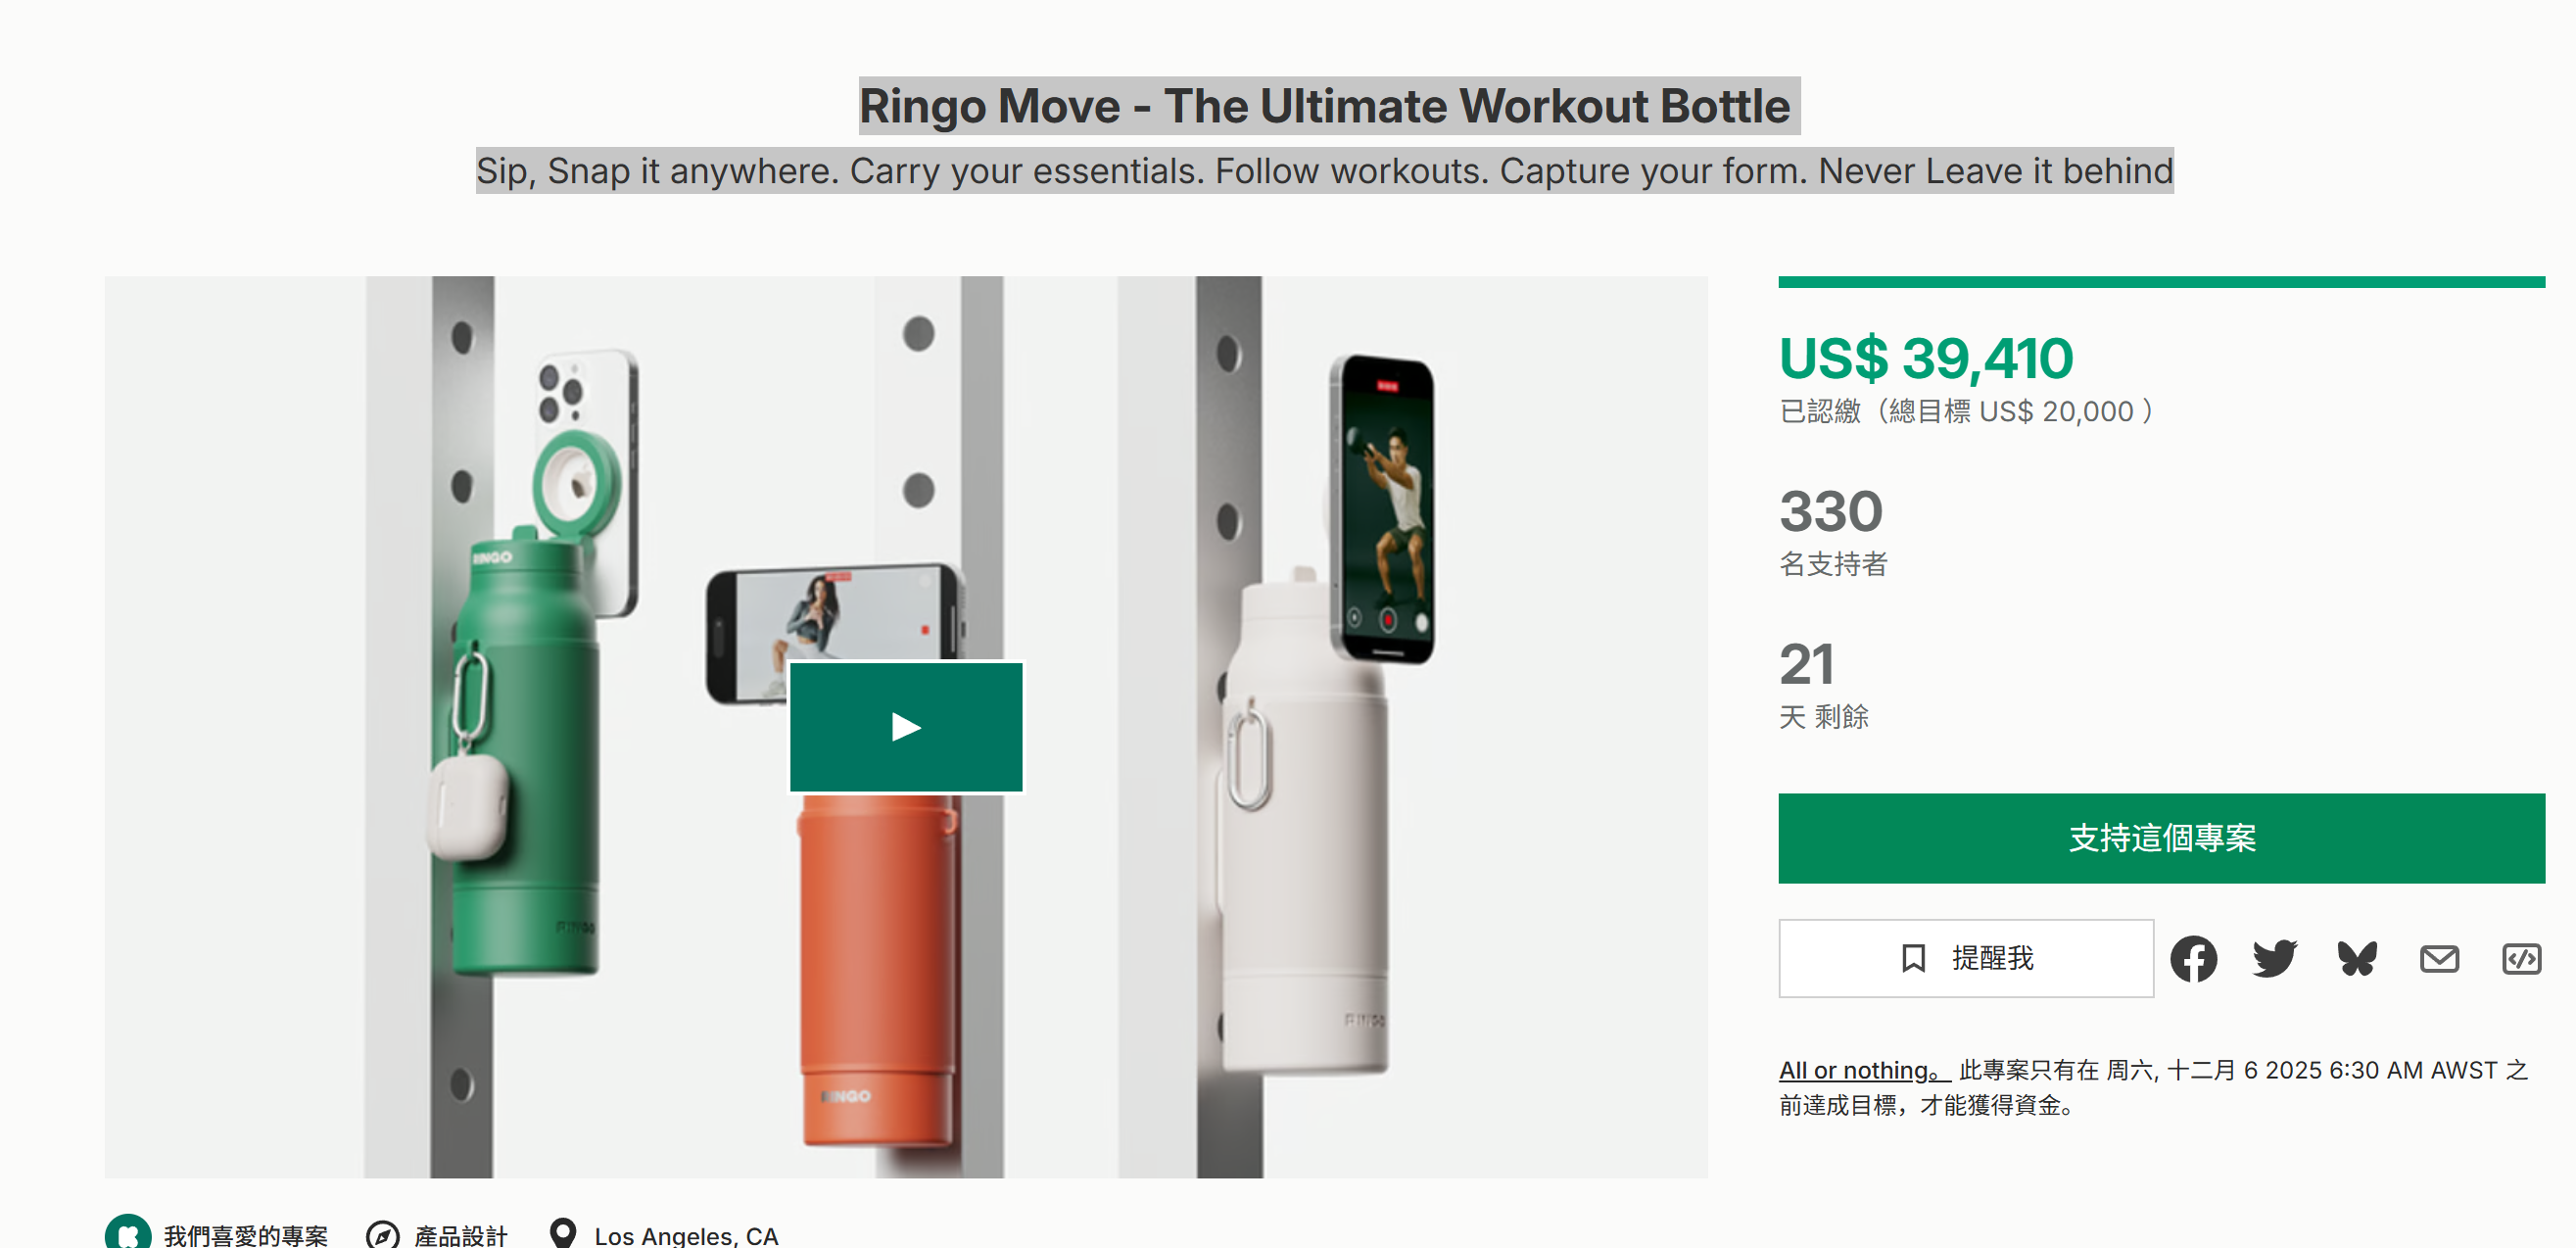
Task: Open the 產品設計 category link
Action: [461, 1235]
